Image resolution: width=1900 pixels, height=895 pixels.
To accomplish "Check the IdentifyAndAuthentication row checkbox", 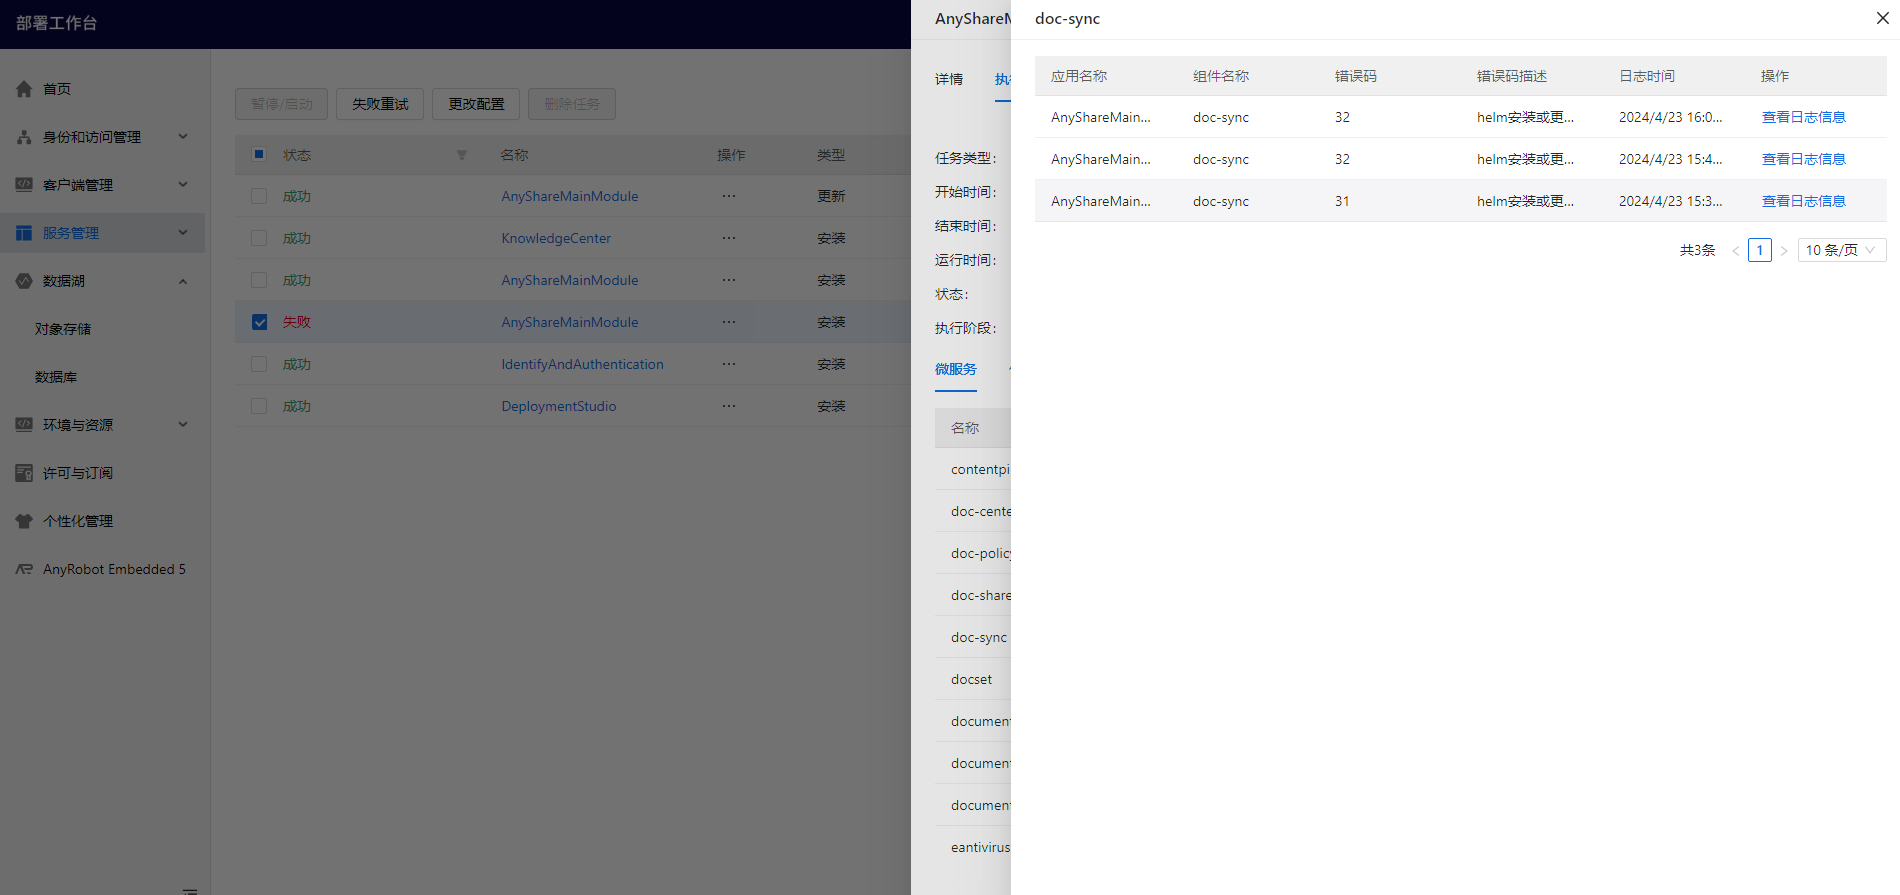I will tap(259, 364).
